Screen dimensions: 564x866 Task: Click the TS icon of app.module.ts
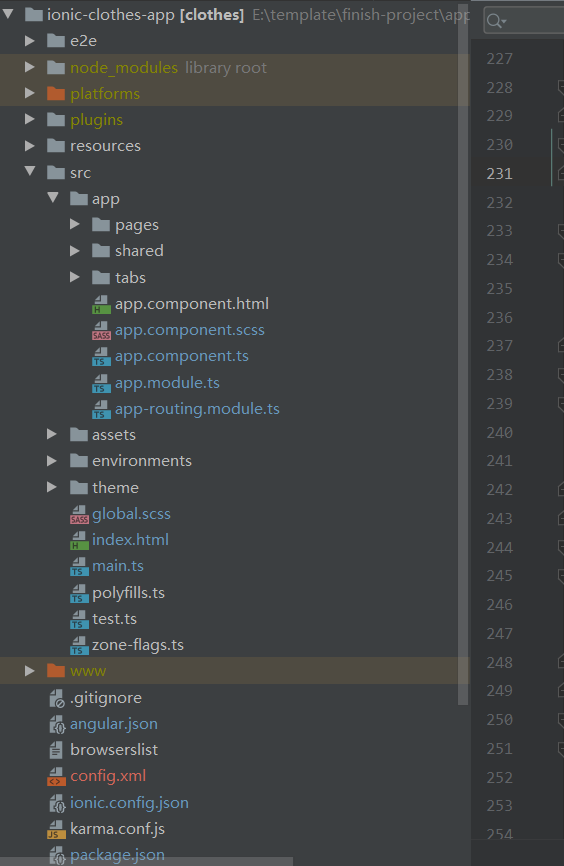(101, 383)
